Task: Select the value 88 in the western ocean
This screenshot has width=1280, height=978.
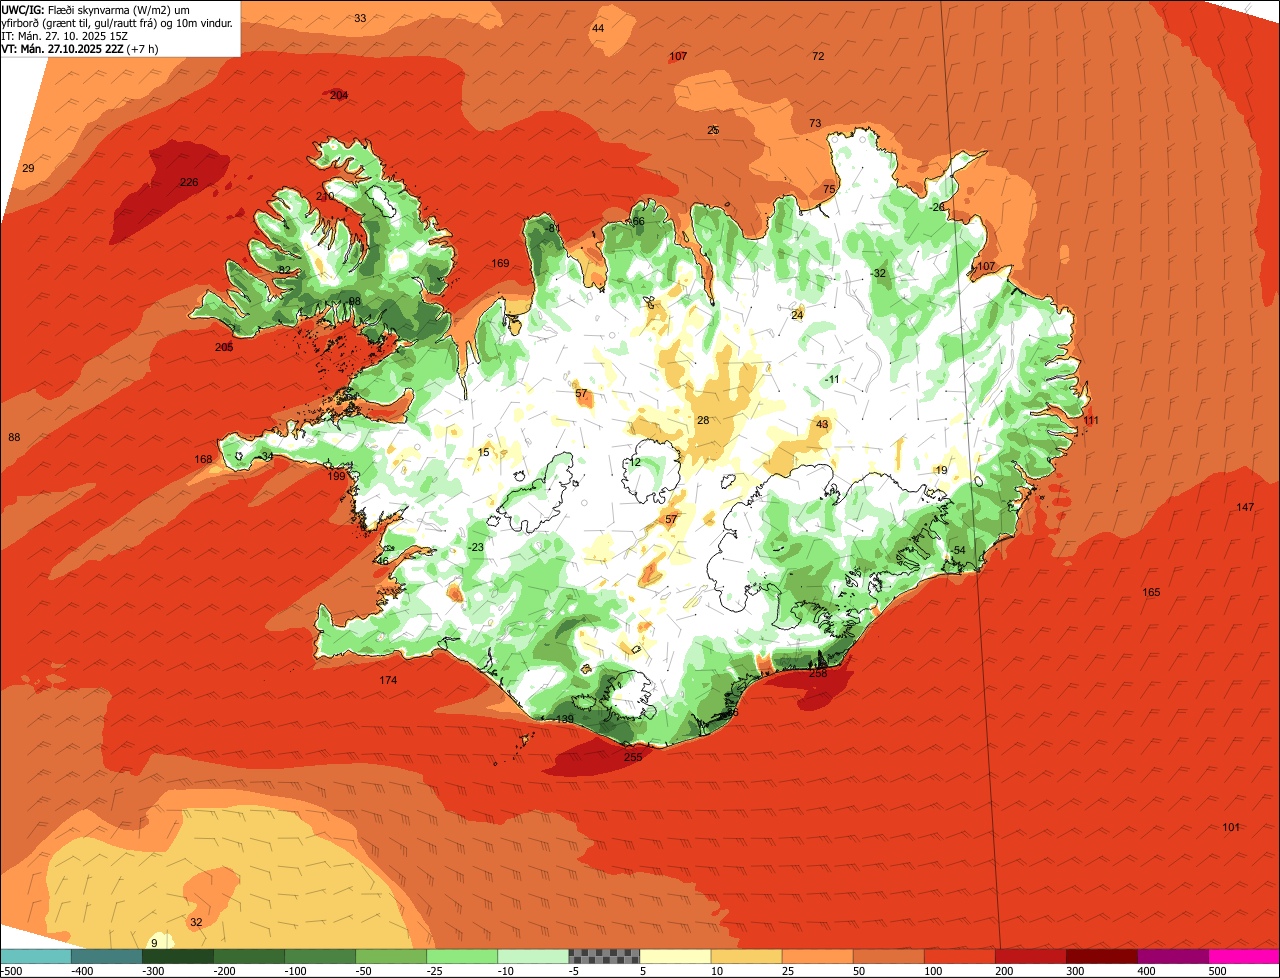Action: click(14, 437)
